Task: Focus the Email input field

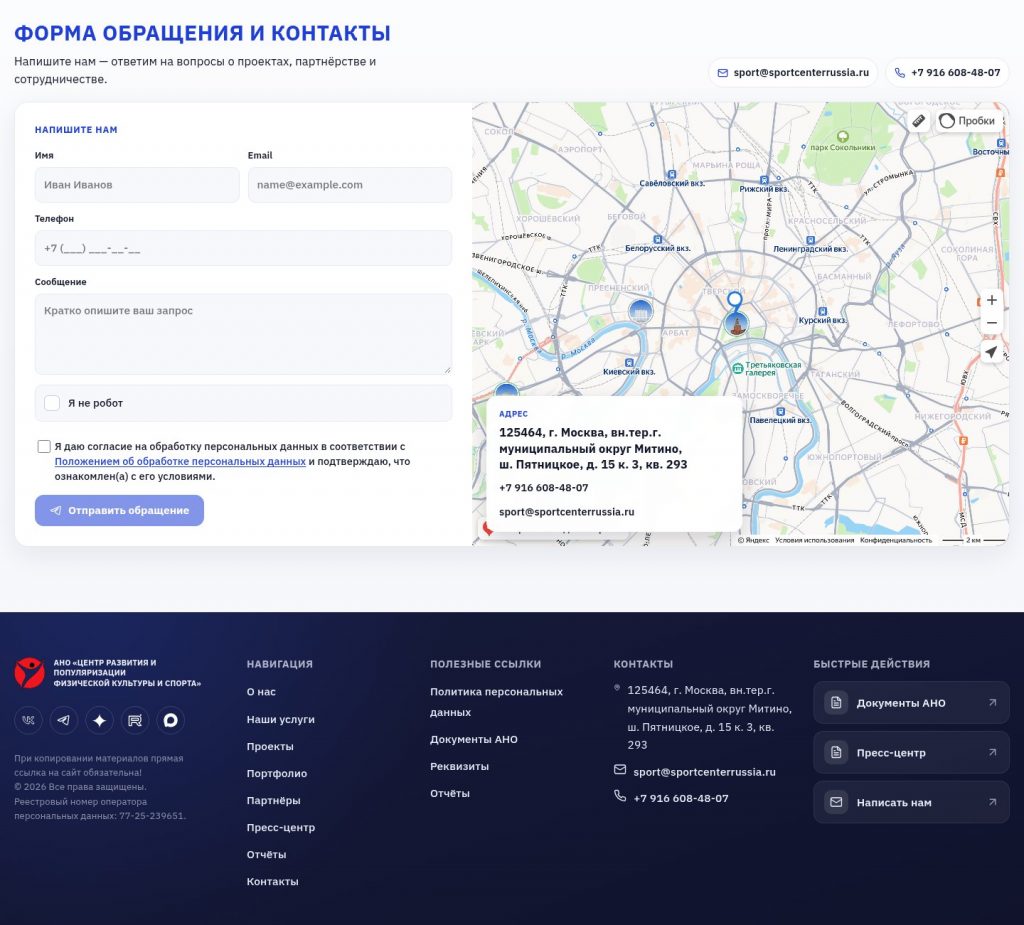Action: click(350, 185)
